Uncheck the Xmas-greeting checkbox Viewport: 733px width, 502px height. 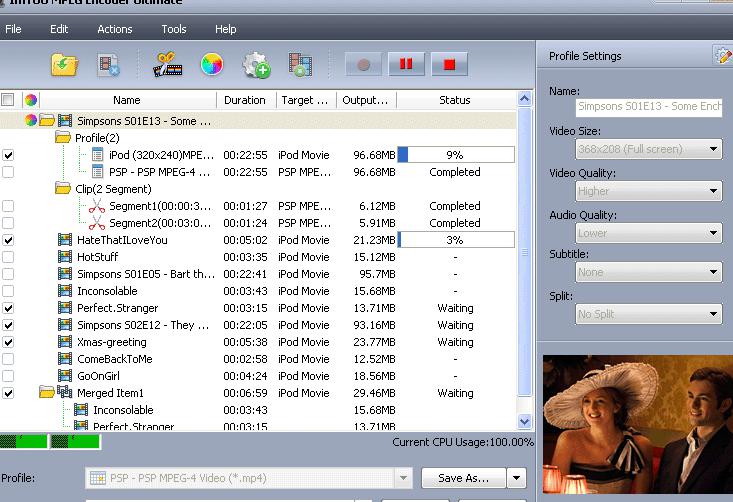coord(9,342)
